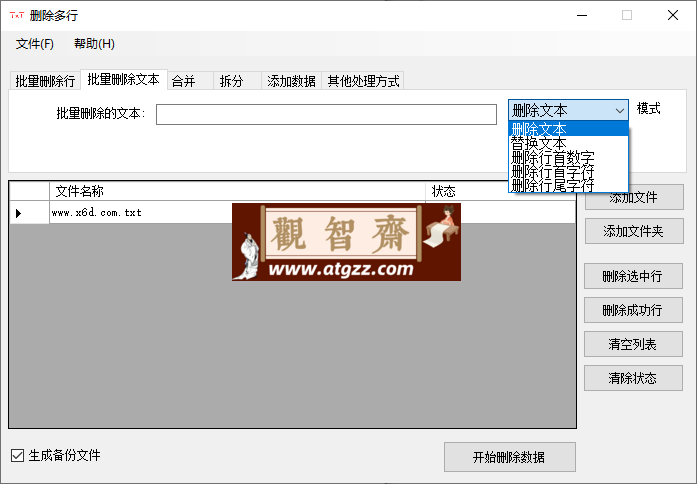Open the 其他处理方式 tab
The height and width of the screenshot is (484, 697).
363,81
